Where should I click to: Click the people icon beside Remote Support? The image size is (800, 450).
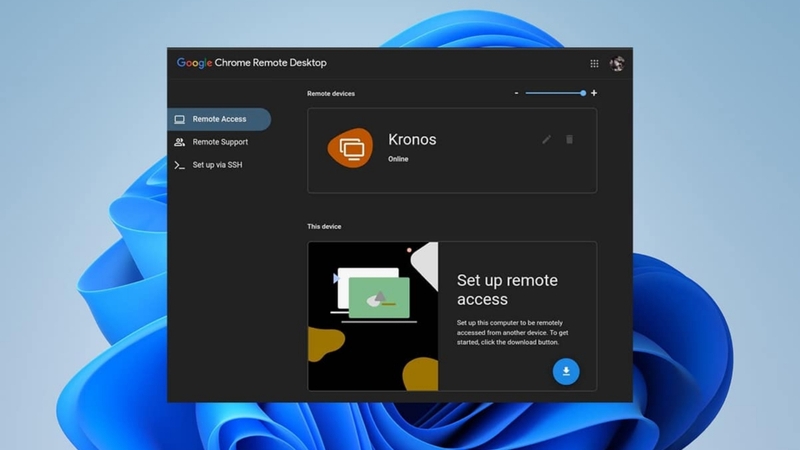coord(180,142)
